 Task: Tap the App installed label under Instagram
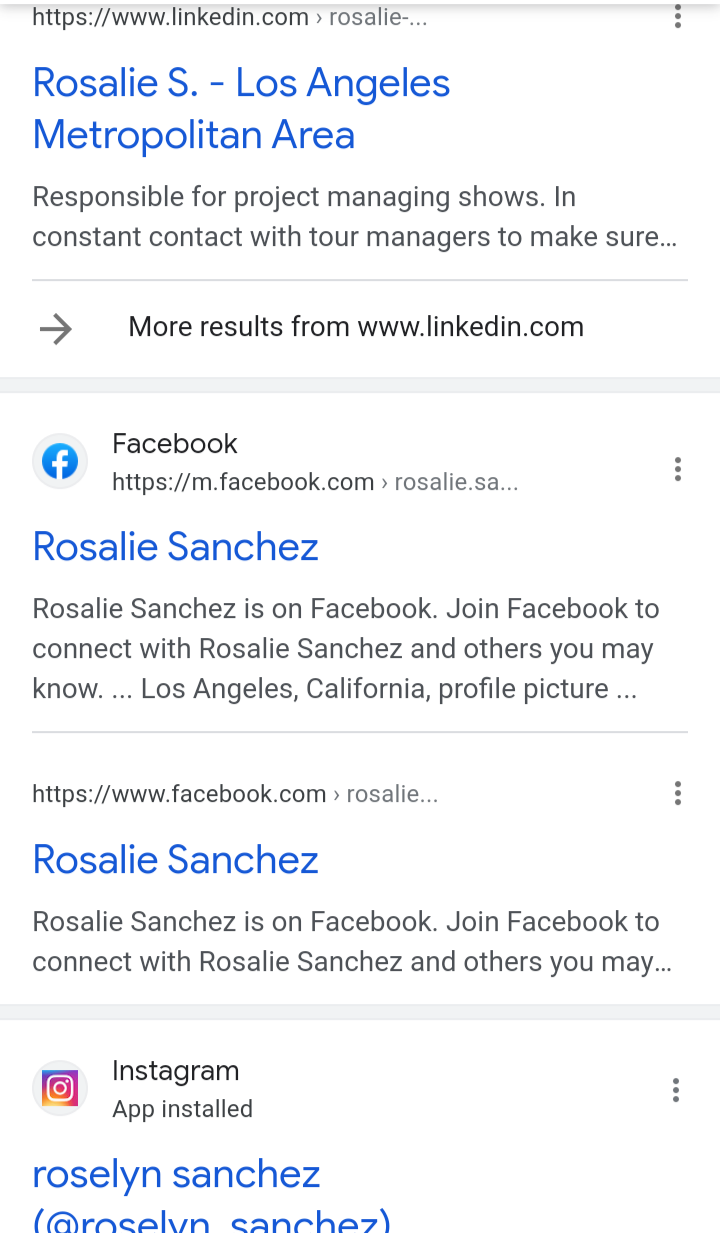[182, 1109]
